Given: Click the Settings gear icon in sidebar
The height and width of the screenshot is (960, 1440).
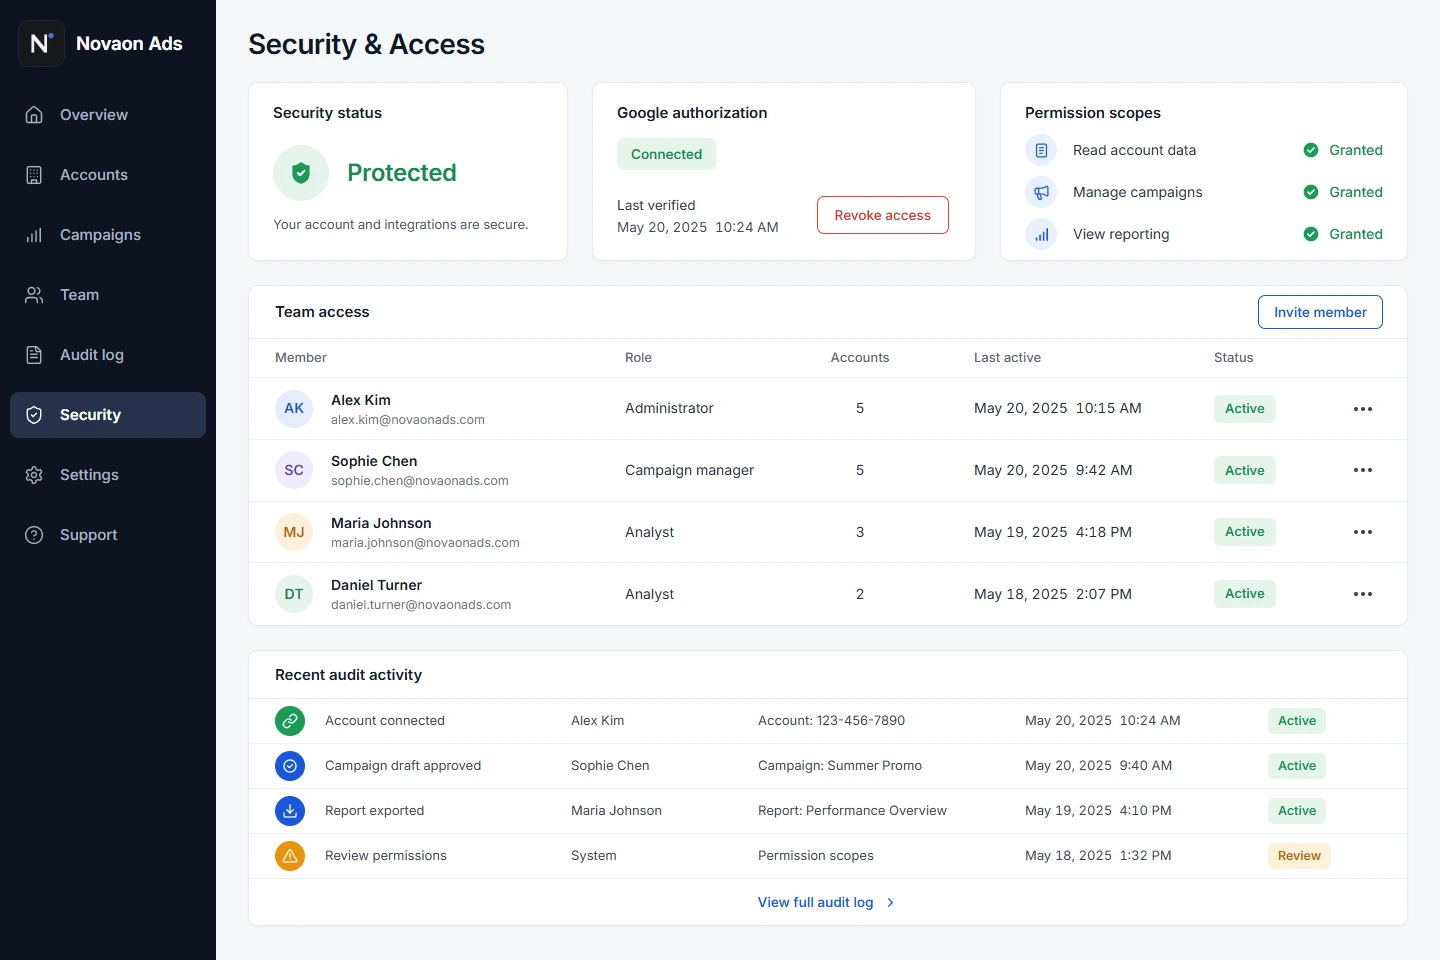Looking at the screenshot, I should pyautogui.click(x=34, y=475).
